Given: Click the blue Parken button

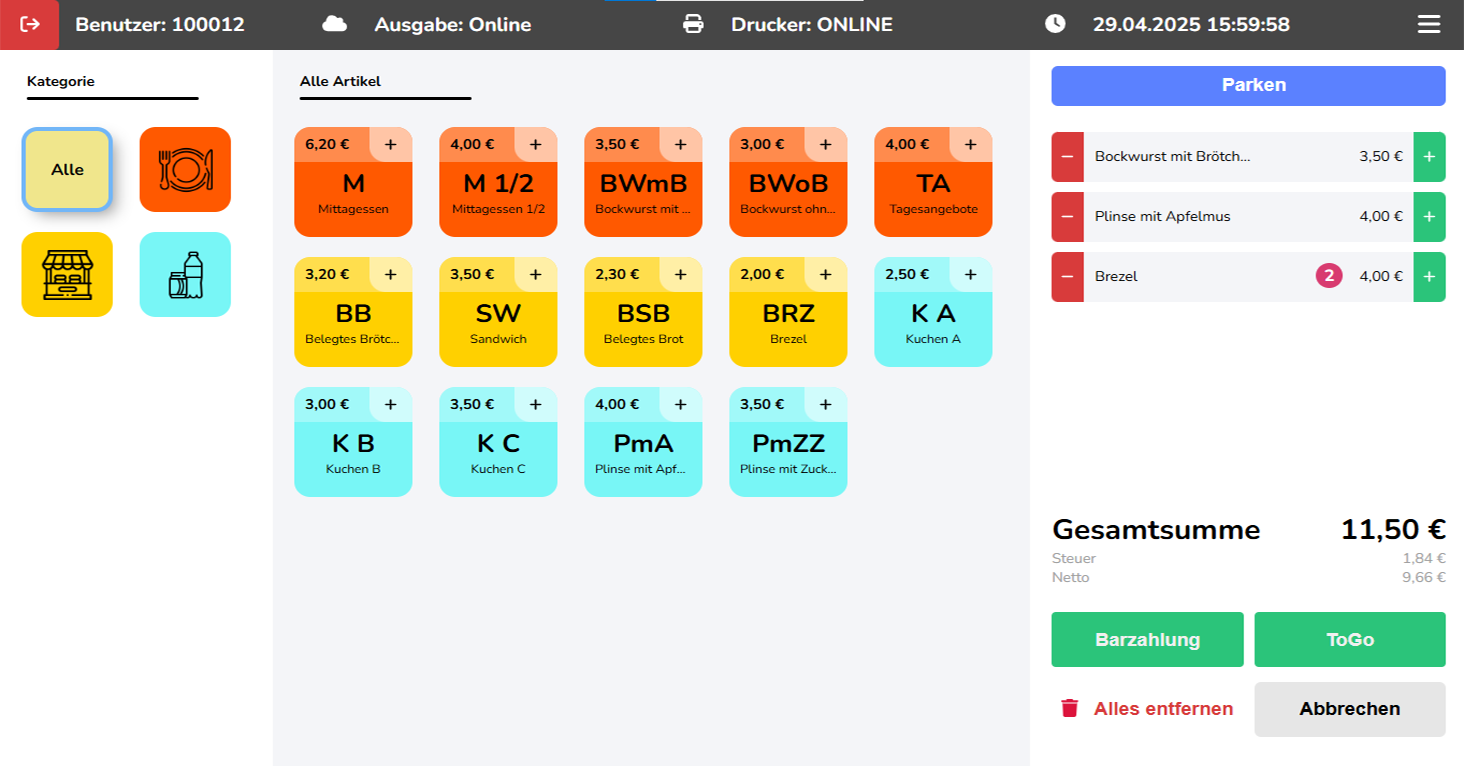Looking at the screenshot, I should tap(1248, 86).
